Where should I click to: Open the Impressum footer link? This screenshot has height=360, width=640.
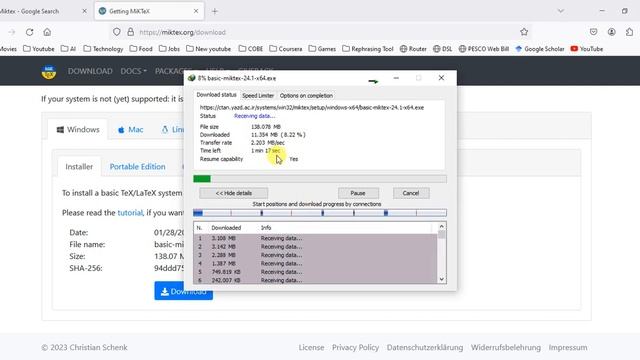[x=568, y=347]
